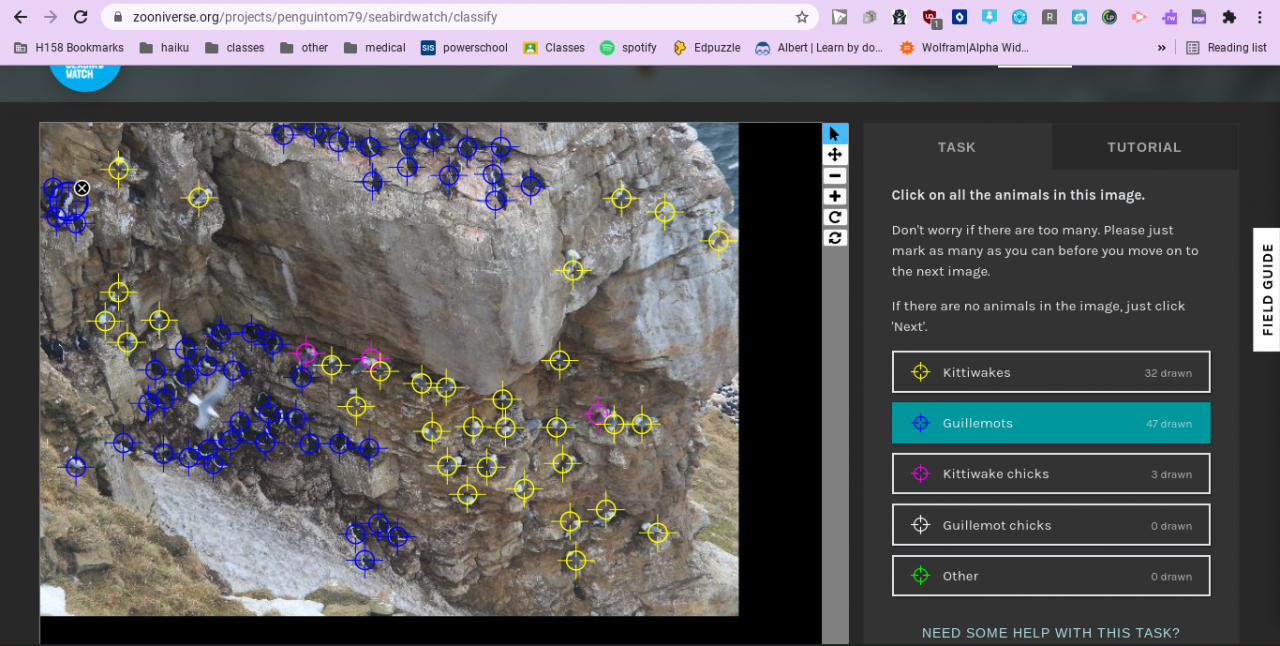Image resolution: width=1280 pixels, height=646 pixels.
Task: Select the pan (move) tool for the image
Action: click(x=835, y=155)
